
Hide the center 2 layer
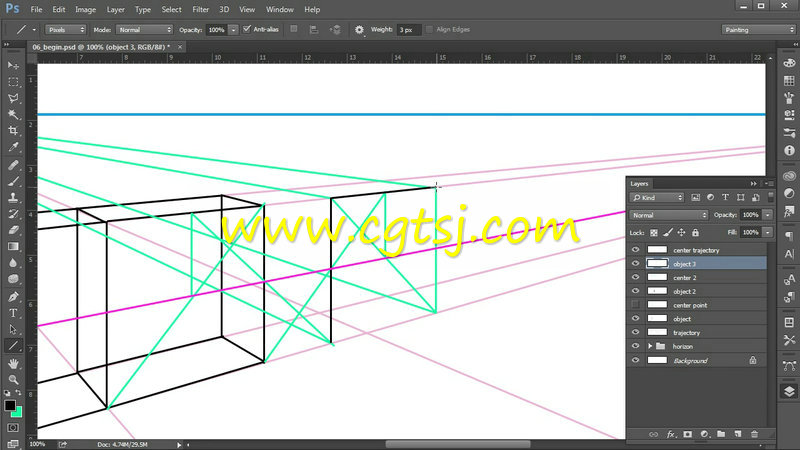point(635,277)
